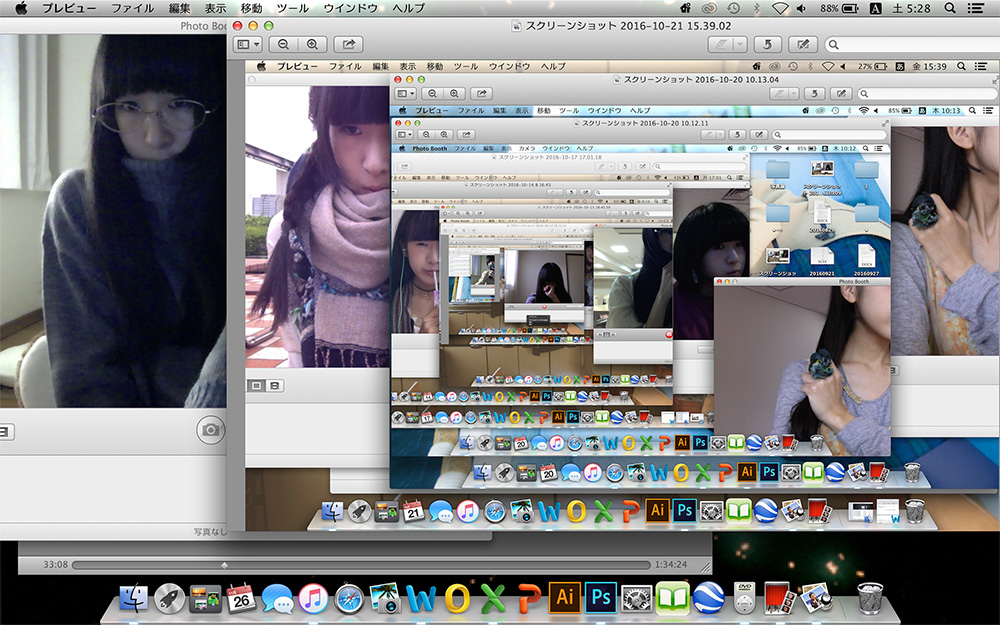Open volume control in top menu bar
1000x625 pixels.
pyautogui.click(x=802, y=8)
